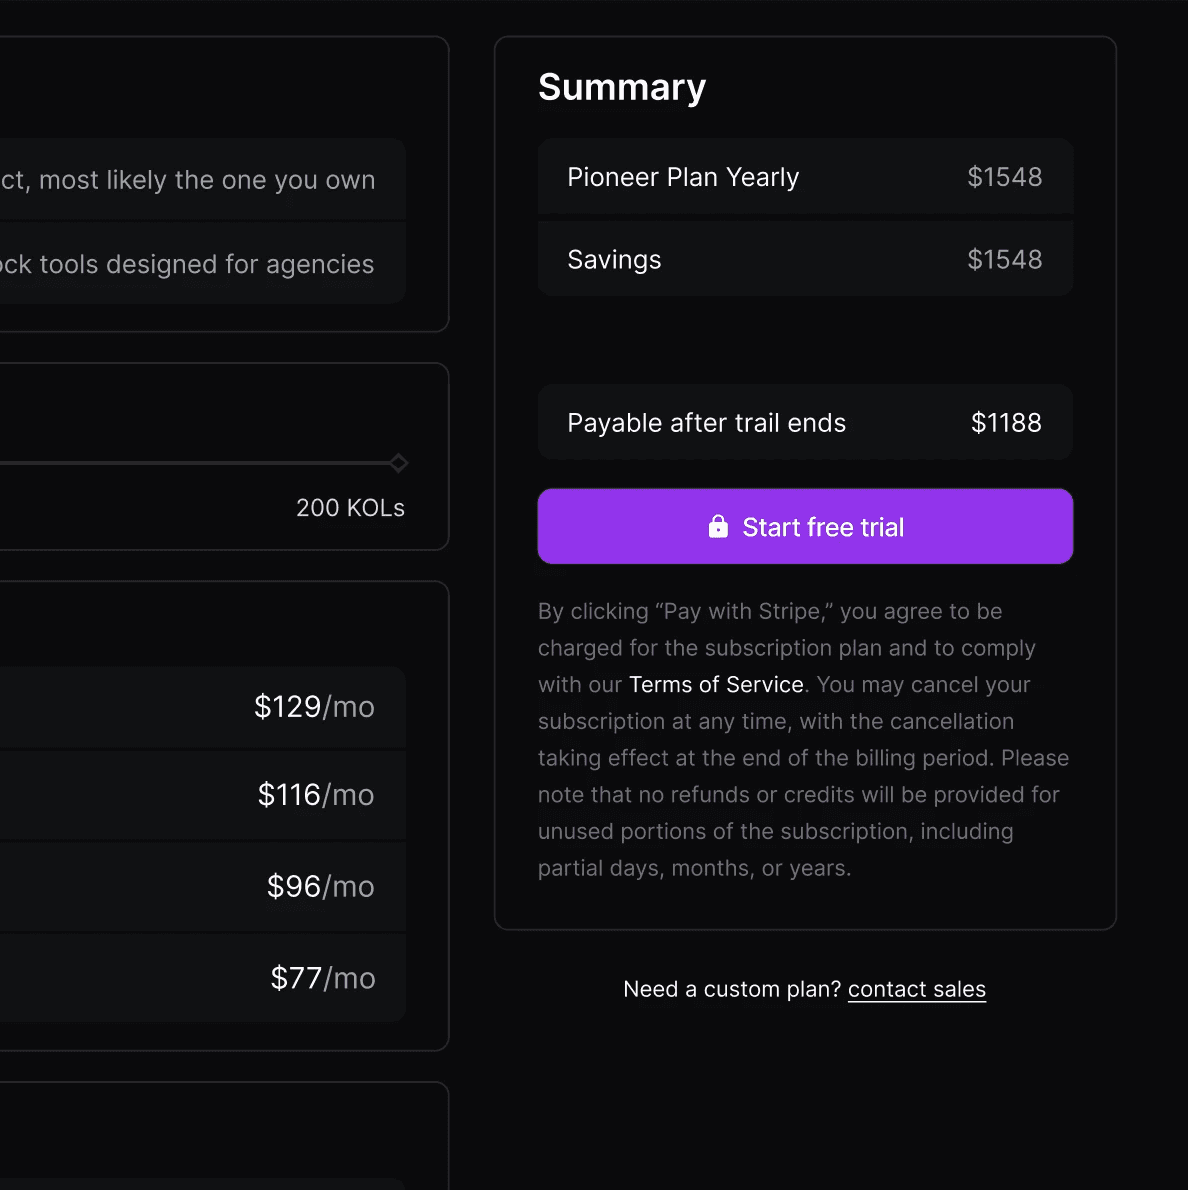This screenshot has height=1190, width=1188.
Task: Select the $129/mo pricing option
Action: pyautogui.click(x=203, y=707)
